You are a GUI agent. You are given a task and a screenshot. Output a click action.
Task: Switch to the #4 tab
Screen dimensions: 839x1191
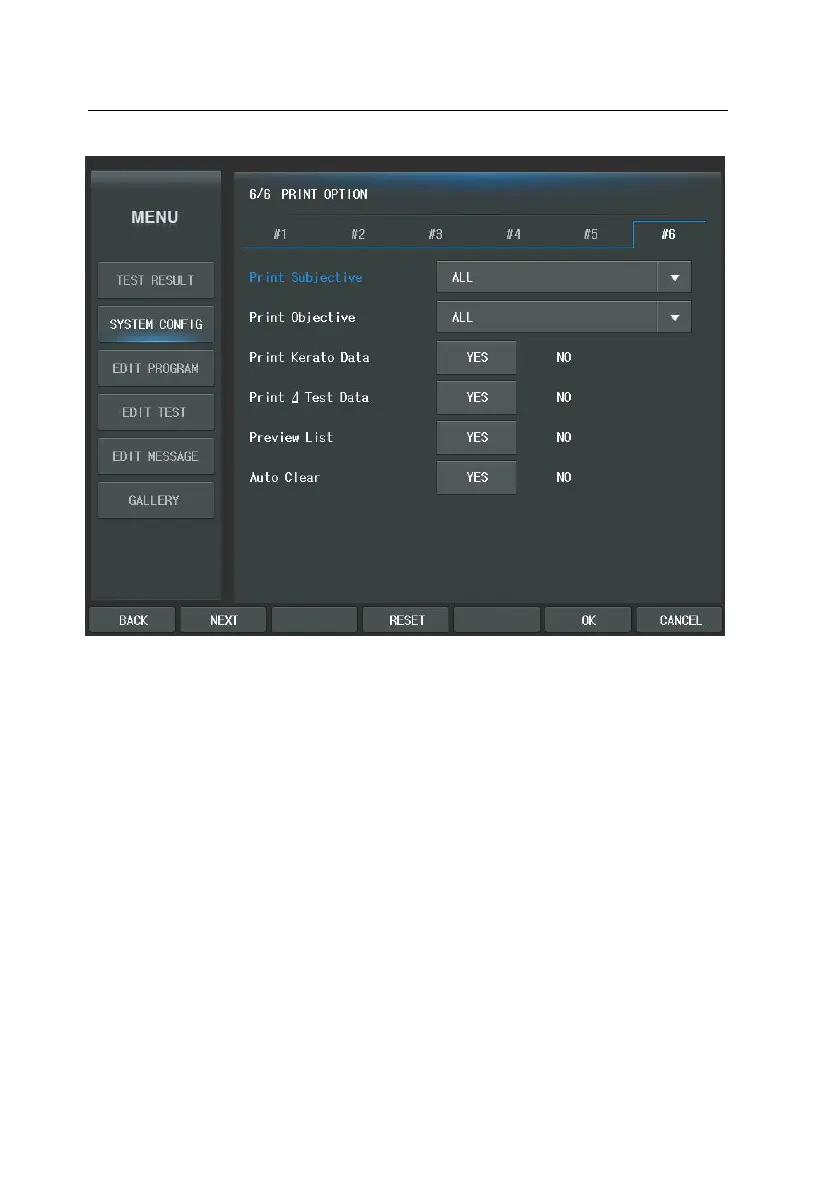(x=513, y=234)
